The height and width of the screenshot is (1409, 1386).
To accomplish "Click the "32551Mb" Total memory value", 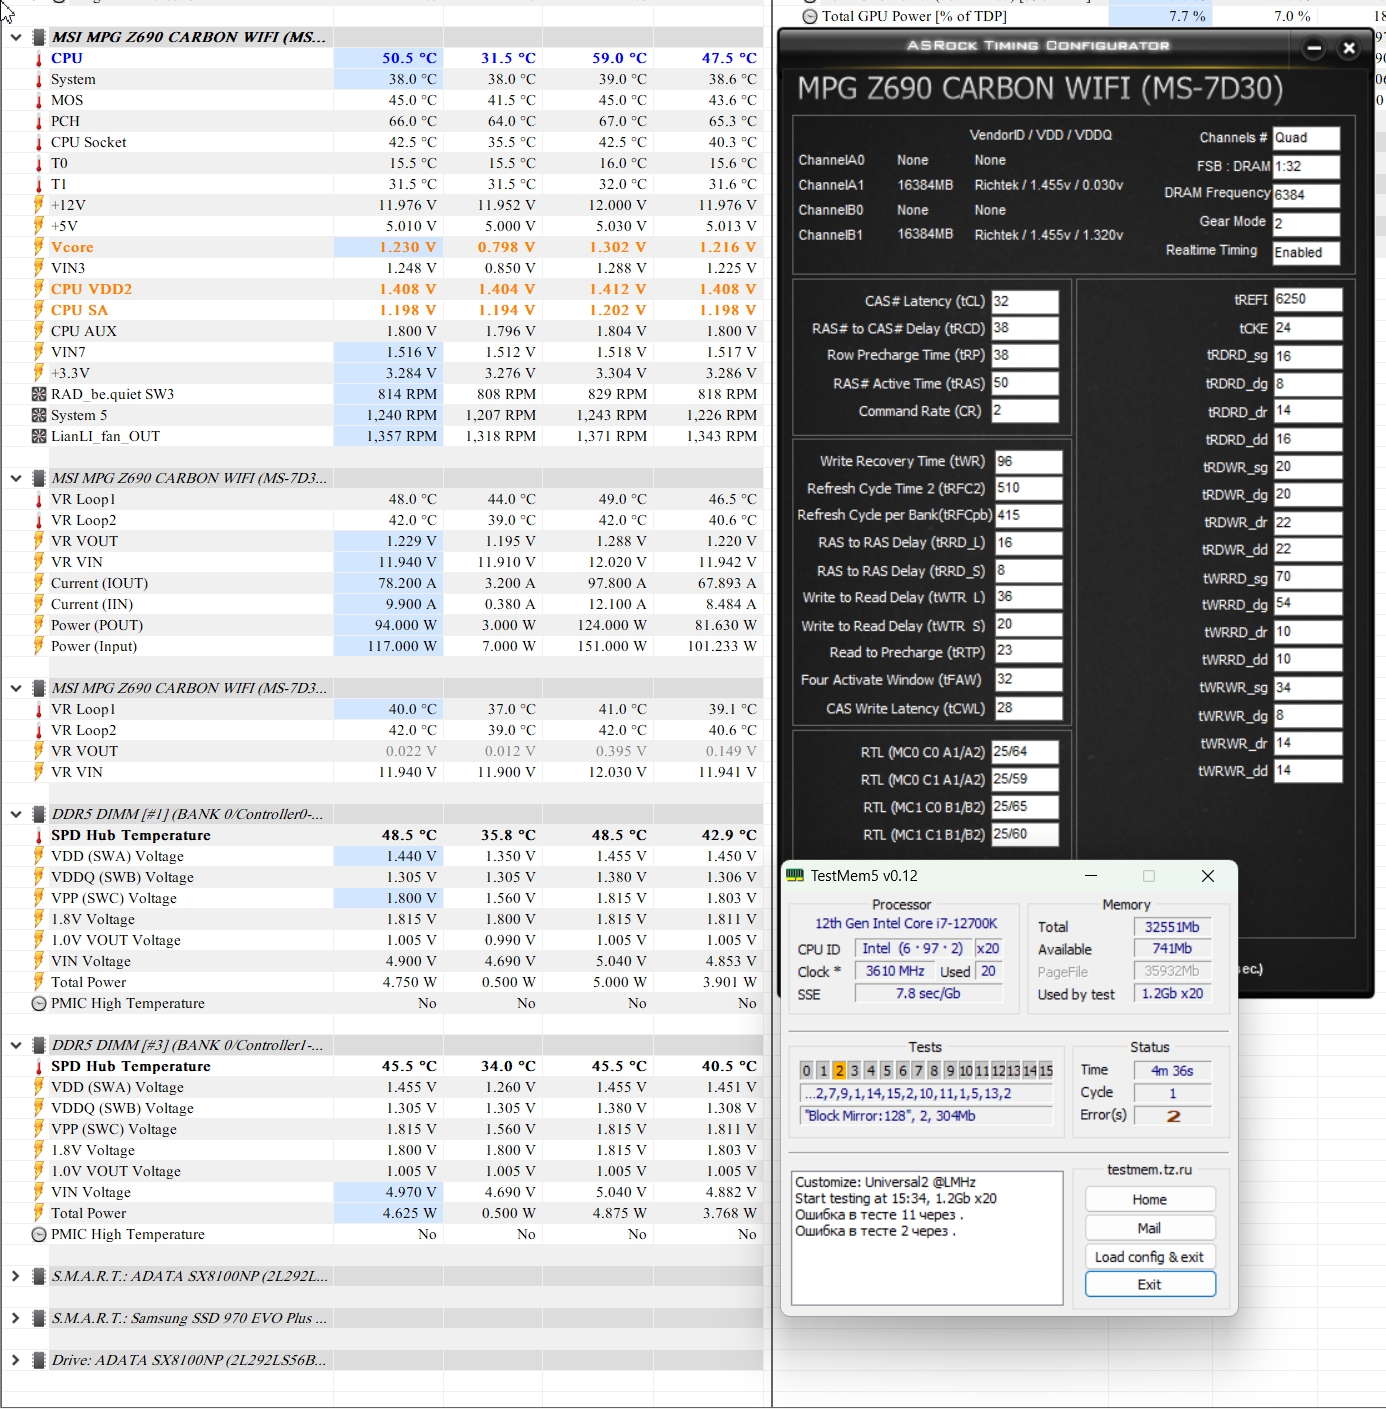I will (1172, 927).
